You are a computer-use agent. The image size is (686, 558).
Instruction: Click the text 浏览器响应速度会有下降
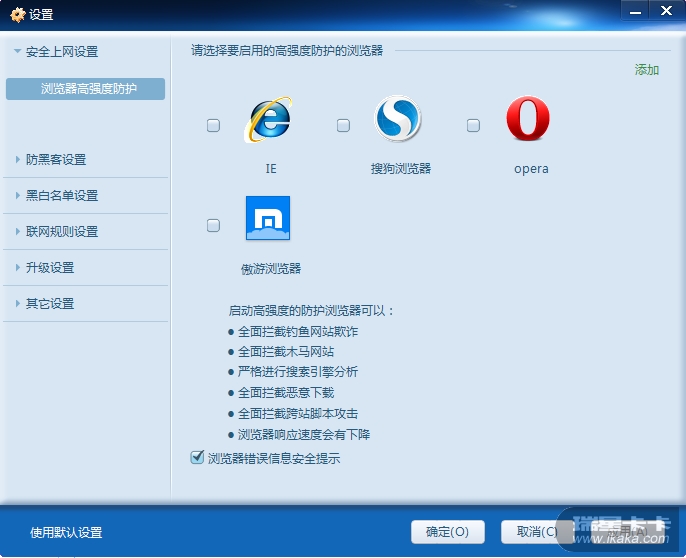[x=304, y=435]
